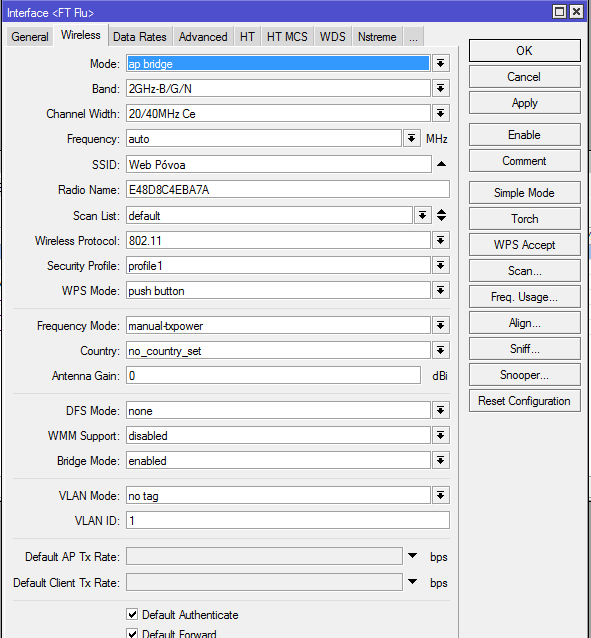
Task: Click the WPS Accept button
Action: click(525, 245)
